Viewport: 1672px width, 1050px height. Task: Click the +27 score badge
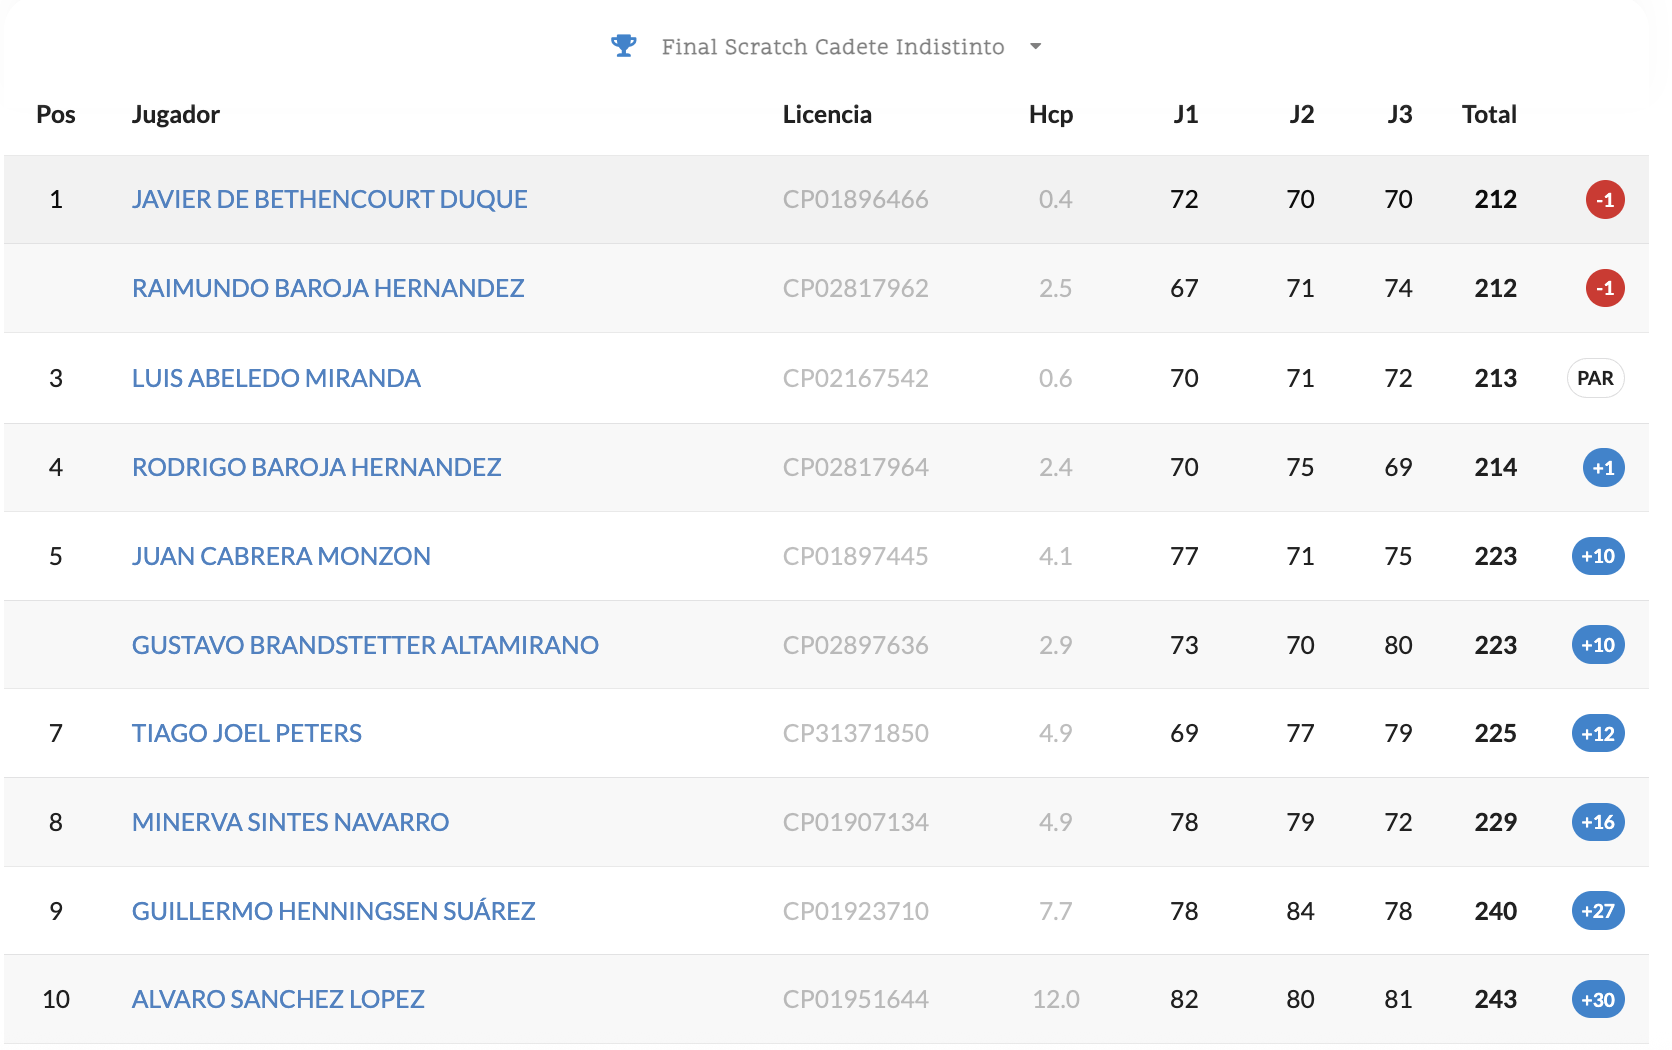[x=1598, y=911]
